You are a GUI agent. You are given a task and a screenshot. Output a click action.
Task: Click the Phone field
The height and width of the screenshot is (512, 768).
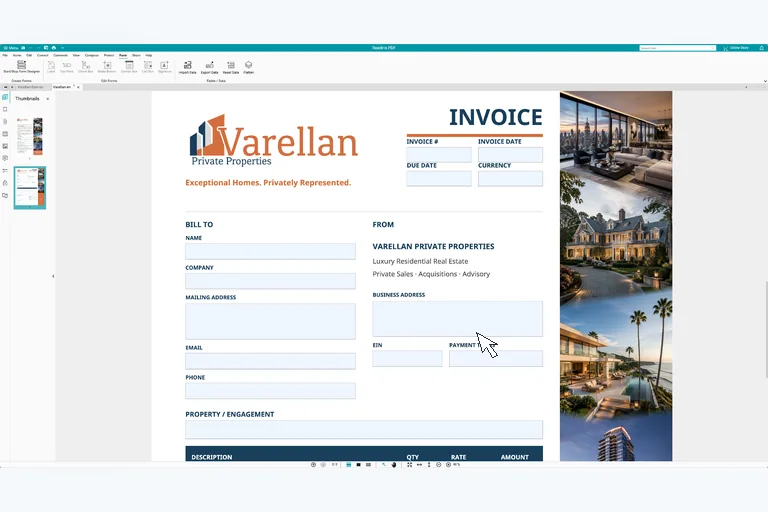(270, 391)
